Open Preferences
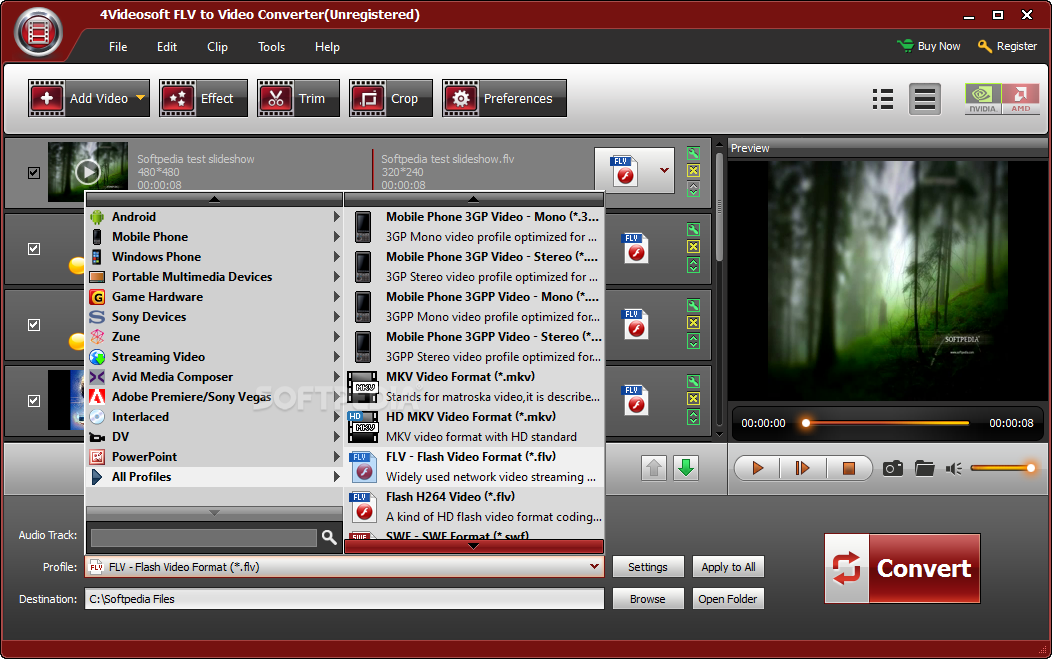The width and height of the screenshot is (1052, 659). click(504, 98)
